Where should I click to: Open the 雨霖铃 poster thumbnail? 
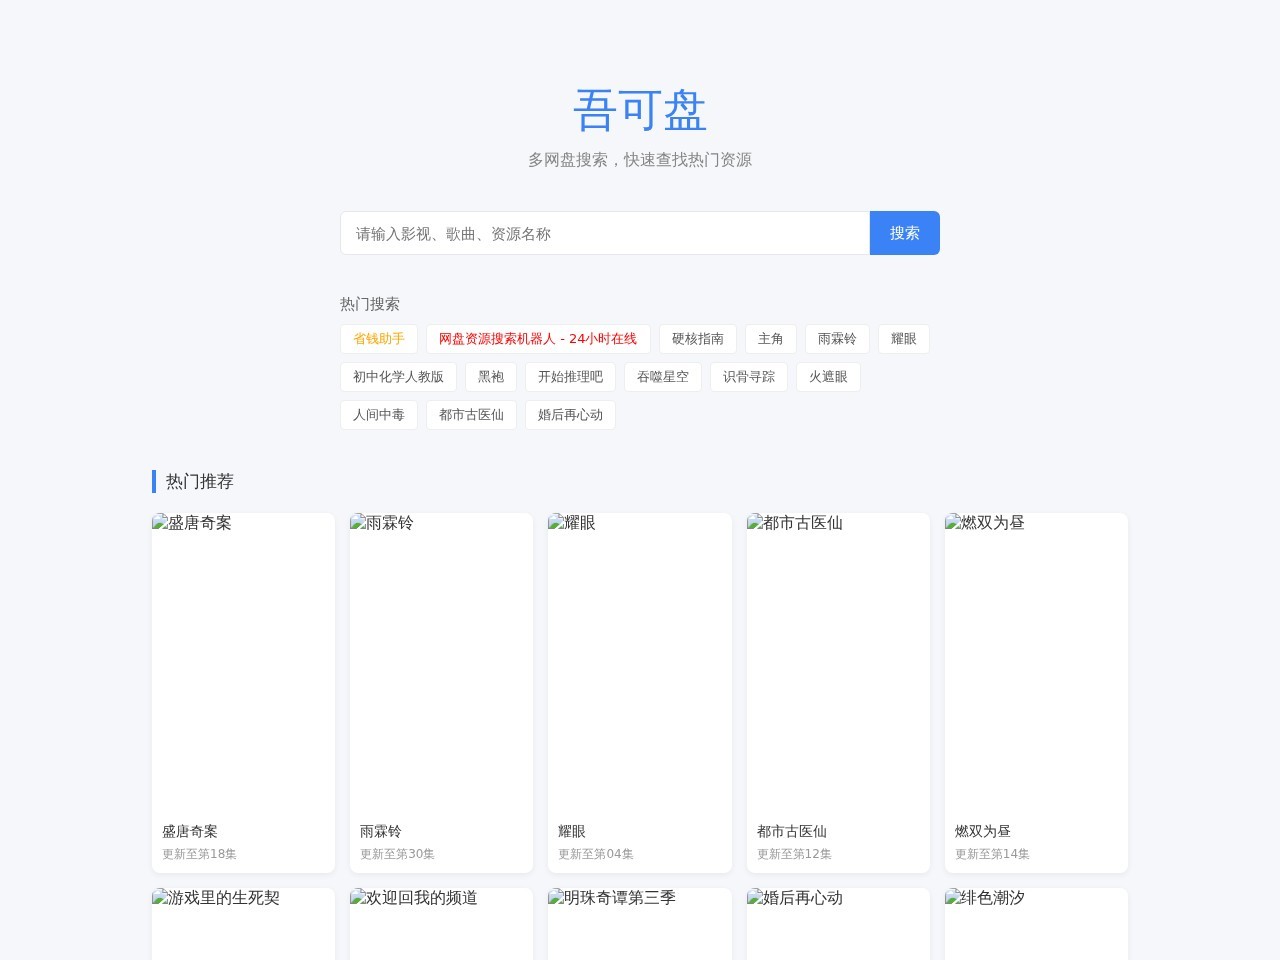[x=441, y=663]
